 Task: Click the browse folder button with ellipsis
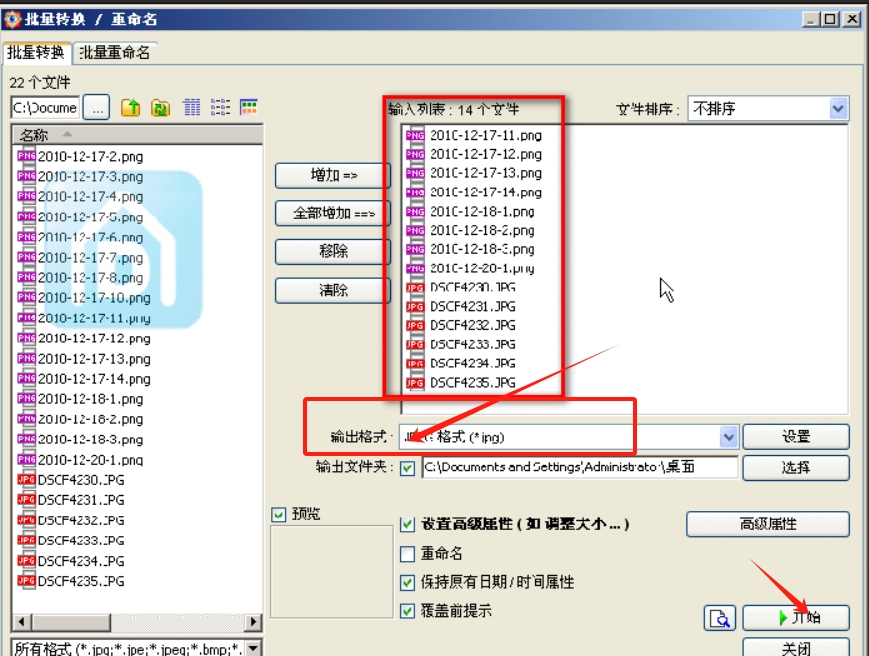click(x=96, y=107)
